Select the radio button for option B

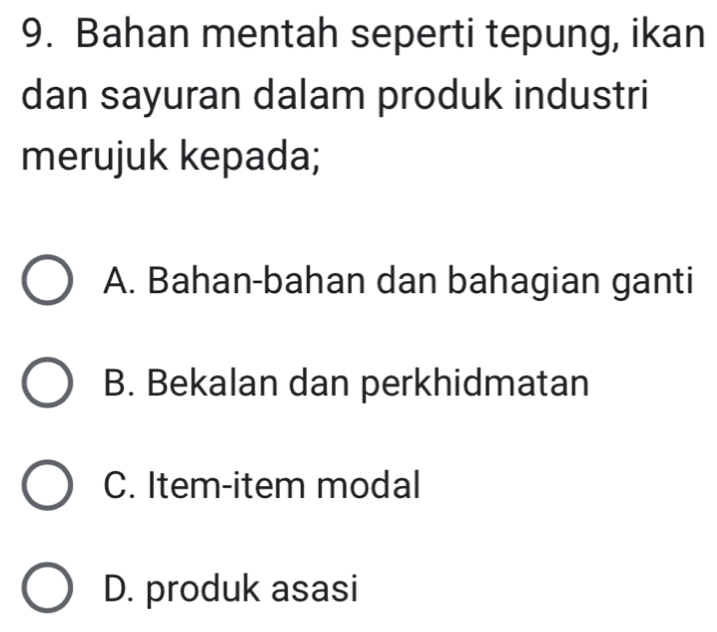pos(48,387)
